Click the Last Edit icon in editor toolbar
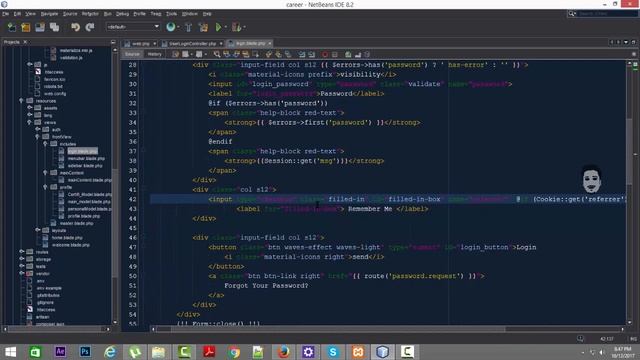This screenshot has height=360, width=640. click(175, 54)
